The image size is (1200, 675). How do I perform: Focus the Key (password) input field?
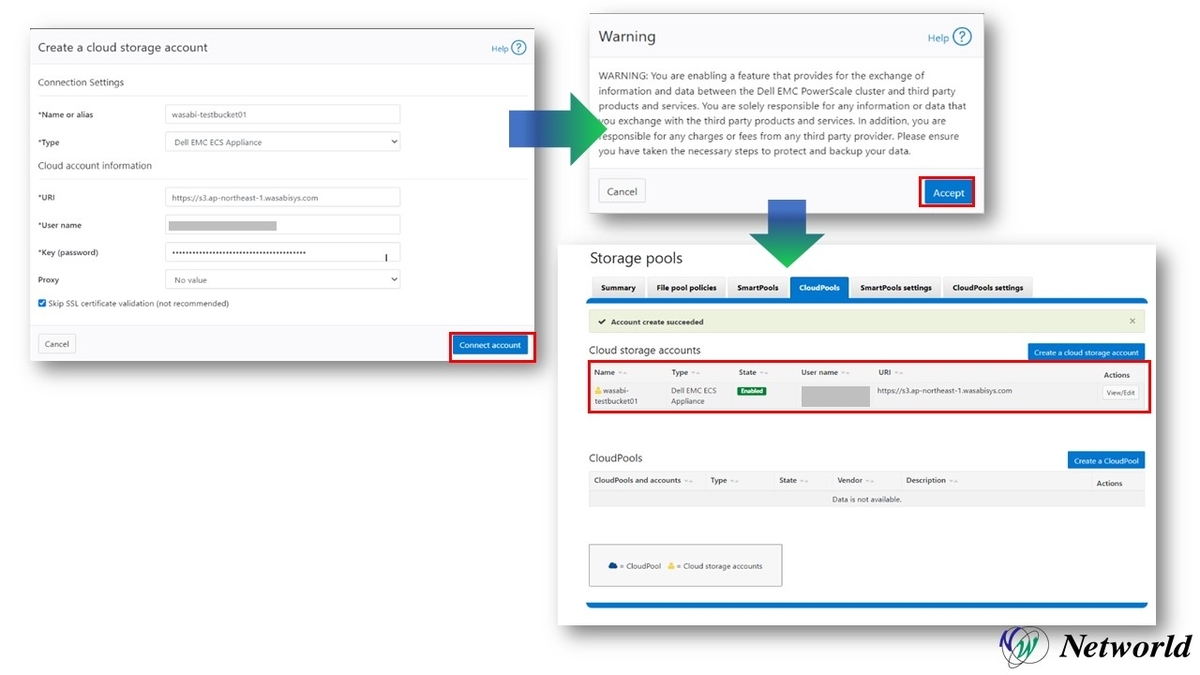click(x=283, y=252)
